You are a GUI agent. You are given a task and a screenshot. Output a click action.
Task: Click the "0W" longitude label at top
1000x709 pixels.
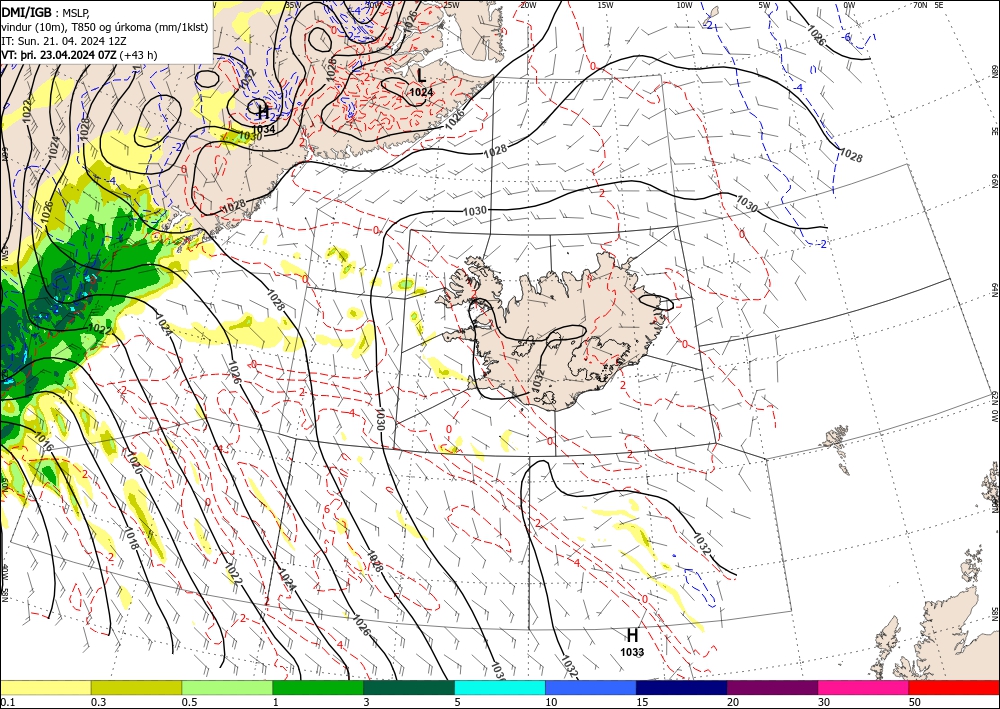coord(849,5)
